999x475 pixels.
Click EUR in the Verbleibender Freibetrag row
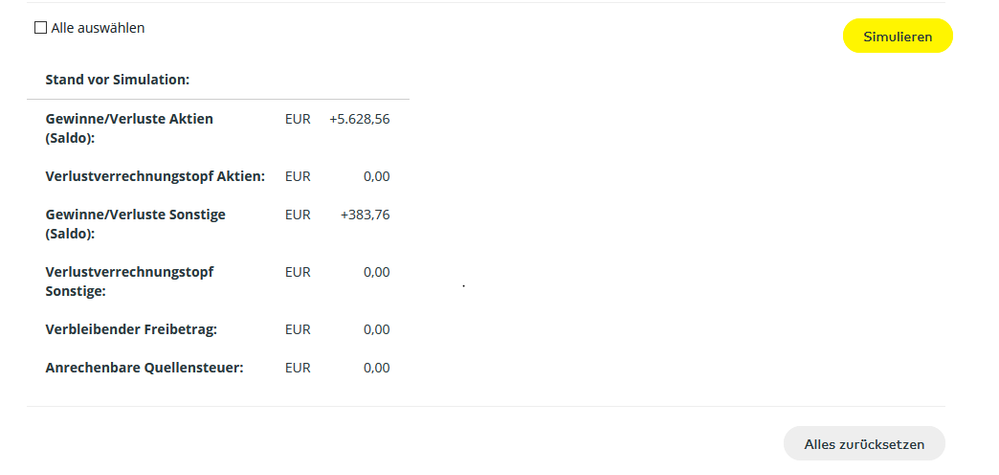(x=298, y=329)
